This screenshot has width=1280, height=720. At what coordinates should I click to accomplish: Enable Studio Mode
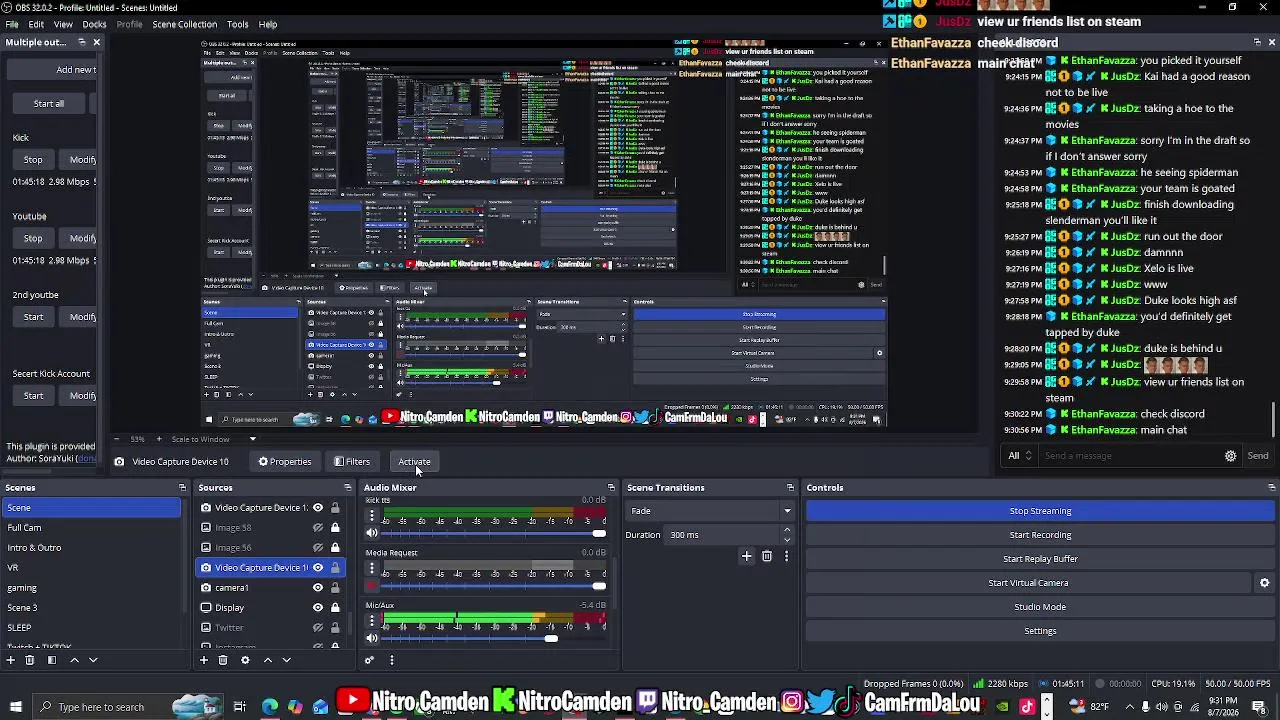pos(1040,607)
